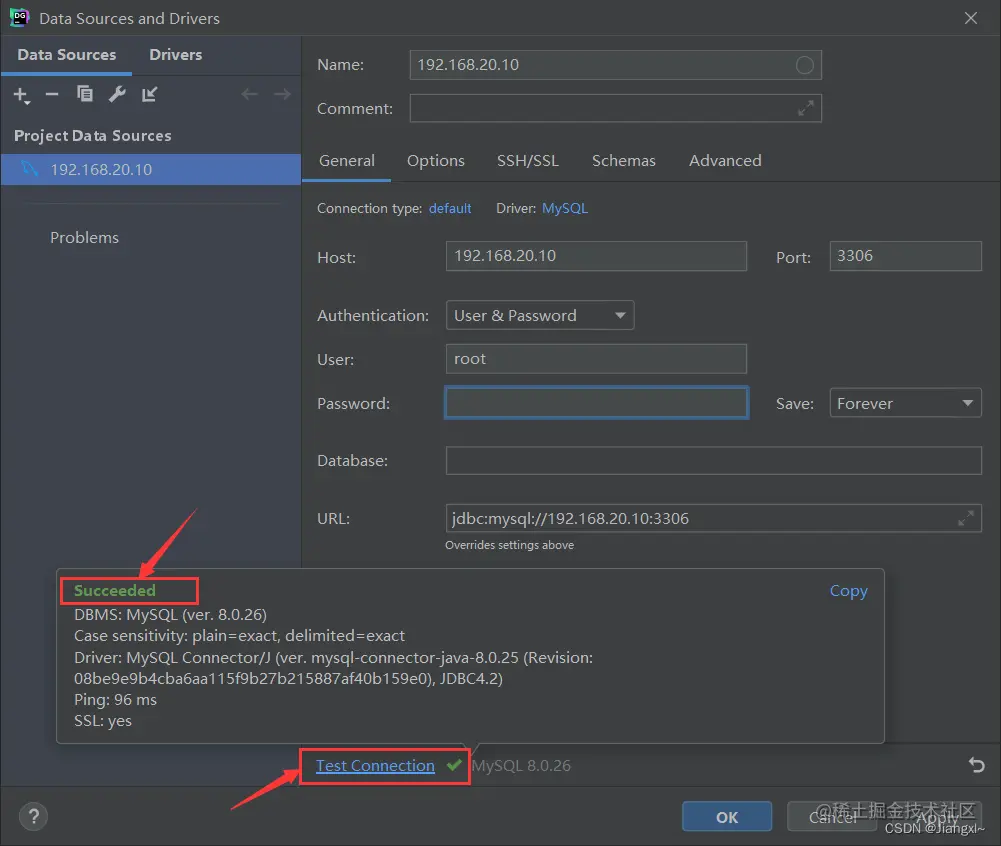This screenshot has width=1001, height=846.
Task: Click the Succeeded status text
Action: 115,591
